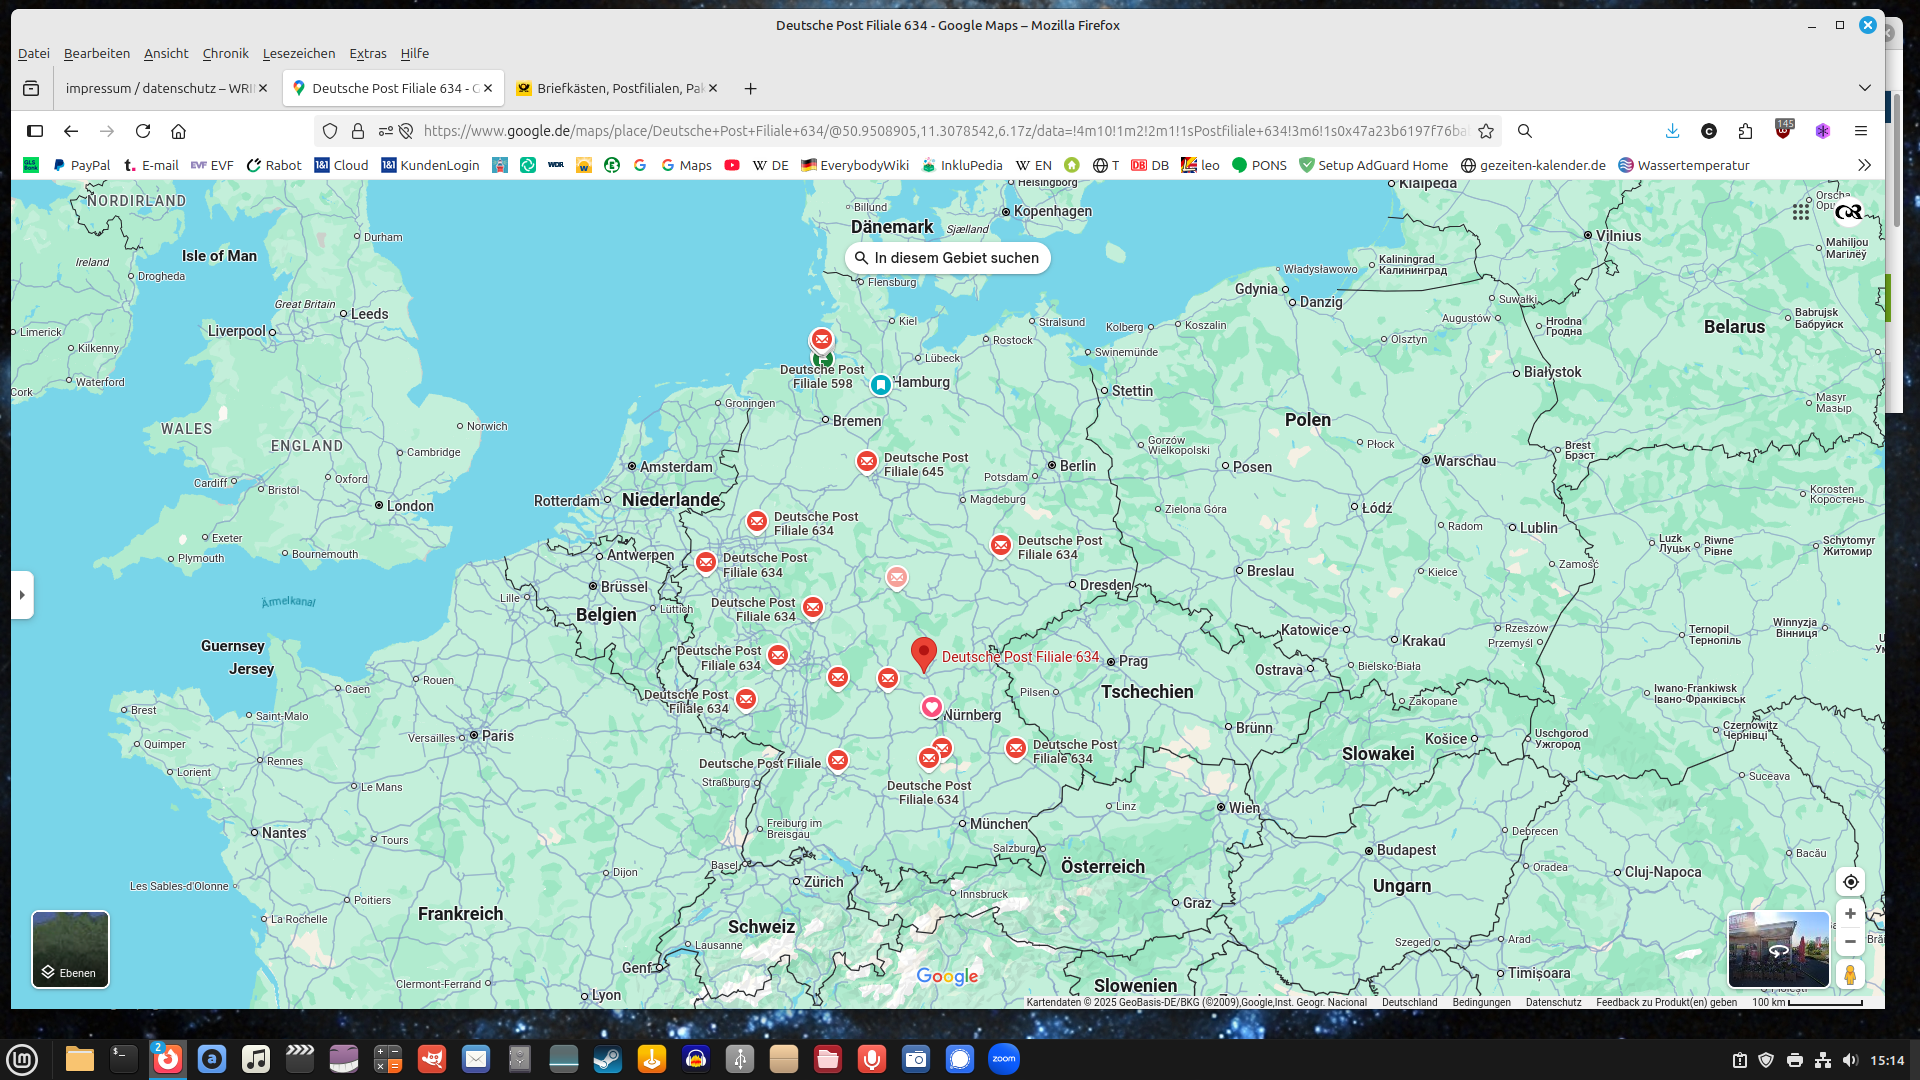Screen dimensions: 1920x1080
Task: Close the 'Deutsche Post Filiale 634' tab
Action: [488, 88]
